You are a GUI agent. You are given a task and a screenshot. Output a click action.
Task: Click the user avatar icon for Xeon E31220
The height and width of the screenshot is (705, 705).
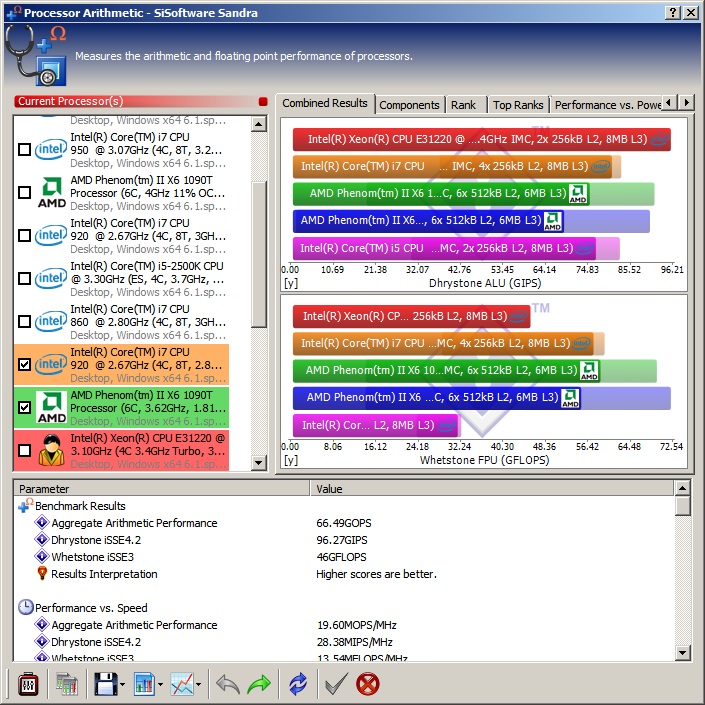pyautogui.click(x=51, y=450)
